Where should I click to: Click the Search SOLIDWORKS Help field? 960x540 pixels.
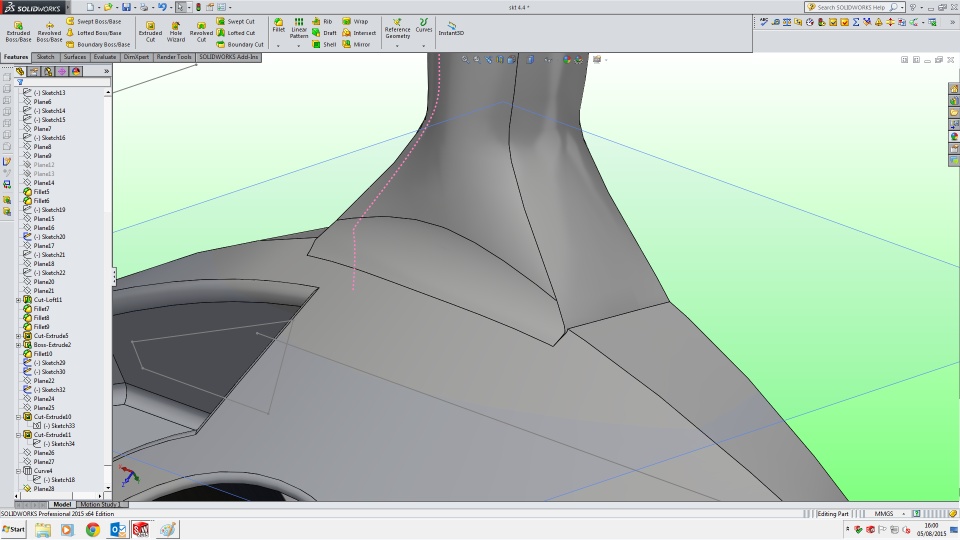point(852,7)
